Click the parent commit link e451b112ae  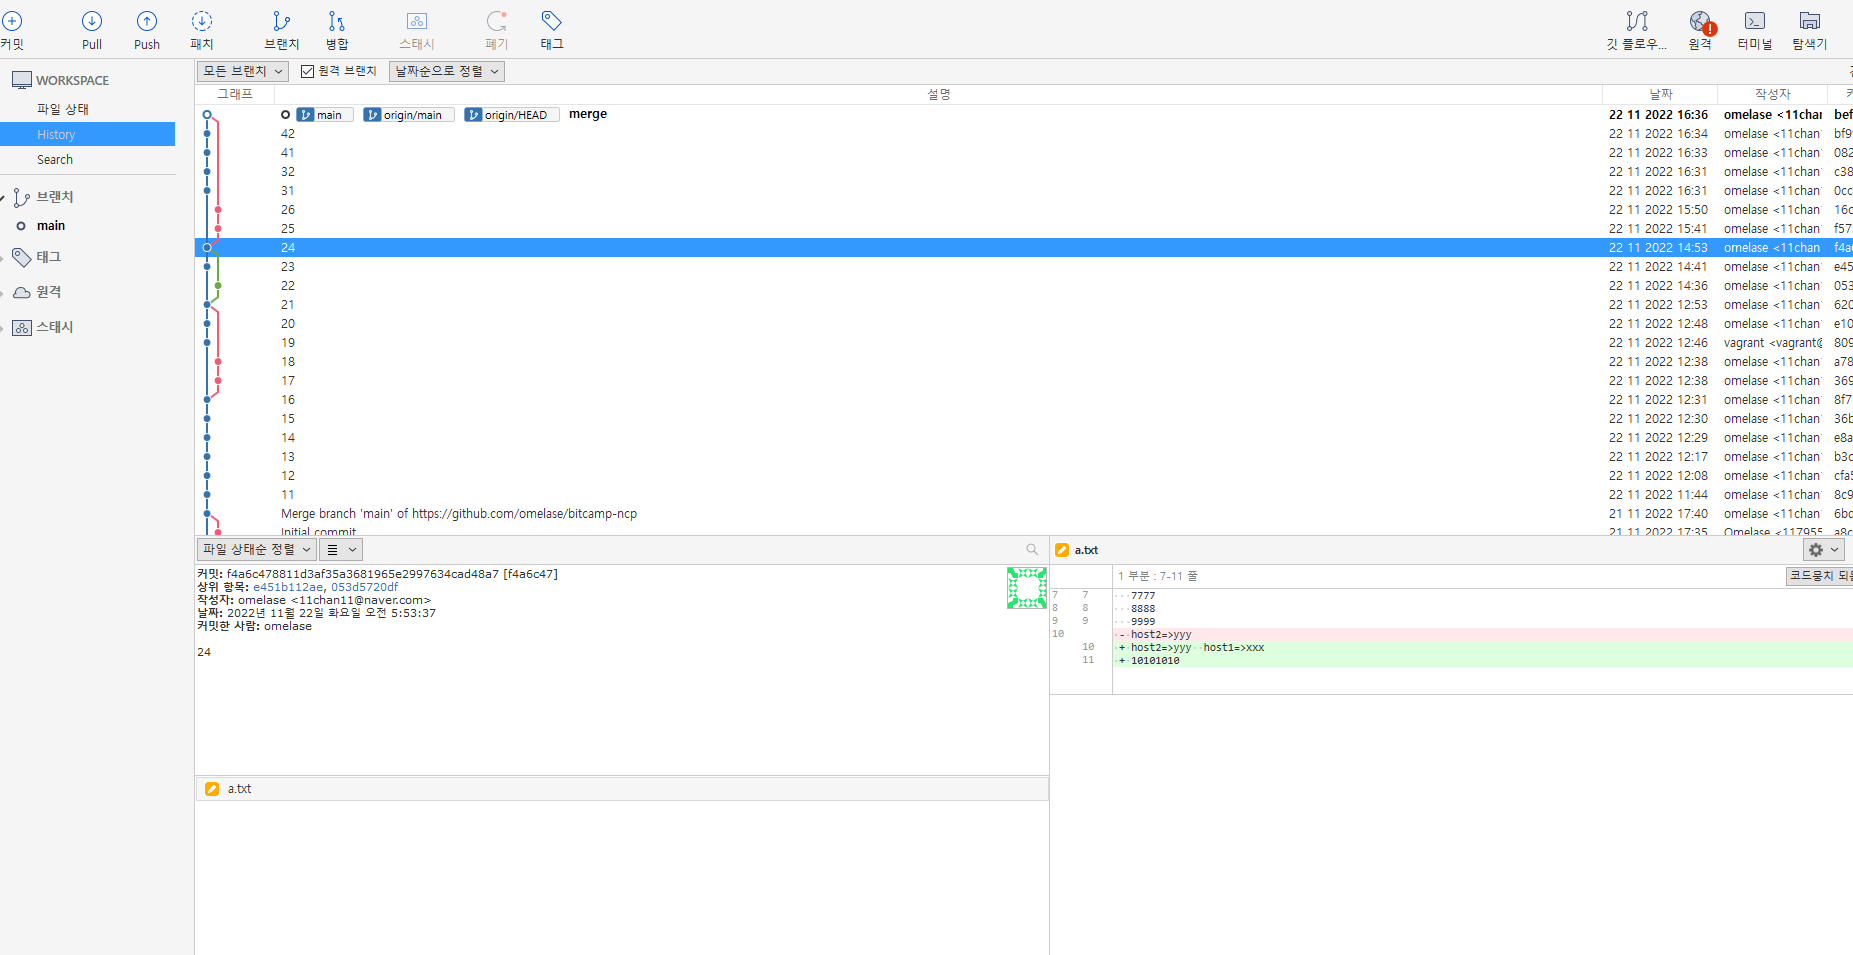[x=288, y=587]
